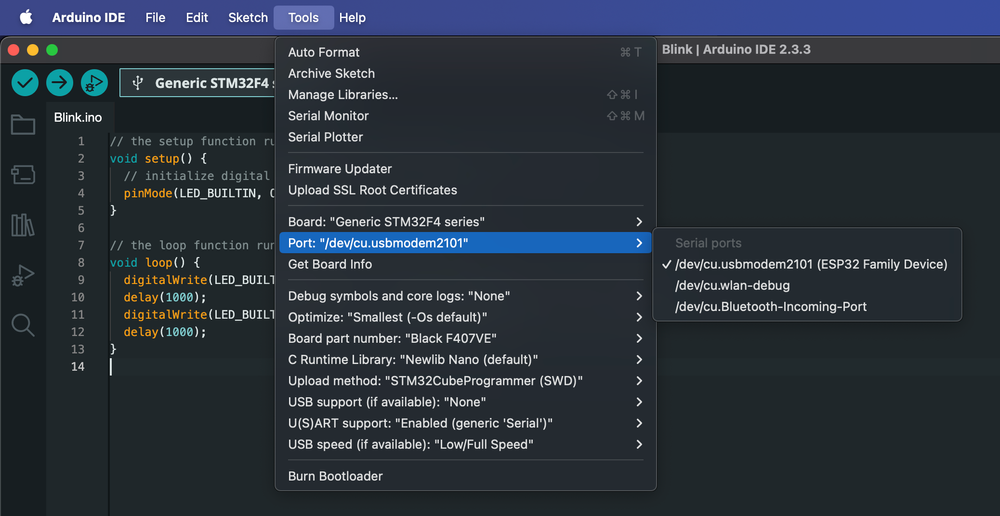Open Library Manager books icon
This screenshot has height=516, width=1000.
(x=23, y=225)
